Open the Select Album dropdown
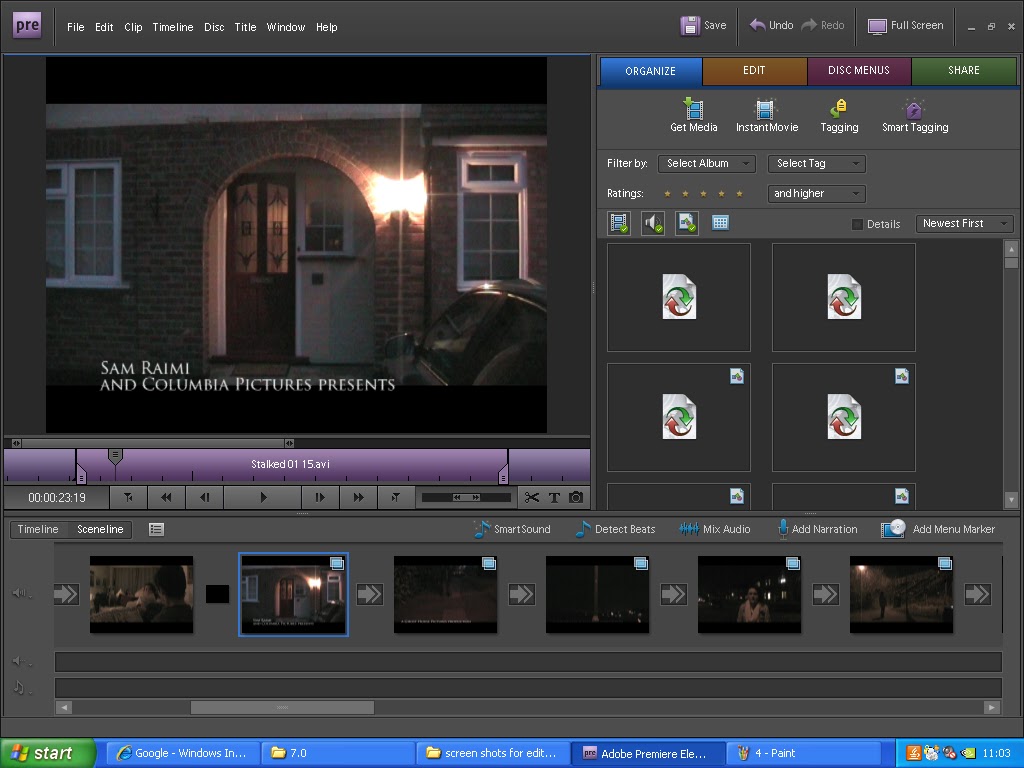Screen dimensions: 1024x768 (707, 163)
